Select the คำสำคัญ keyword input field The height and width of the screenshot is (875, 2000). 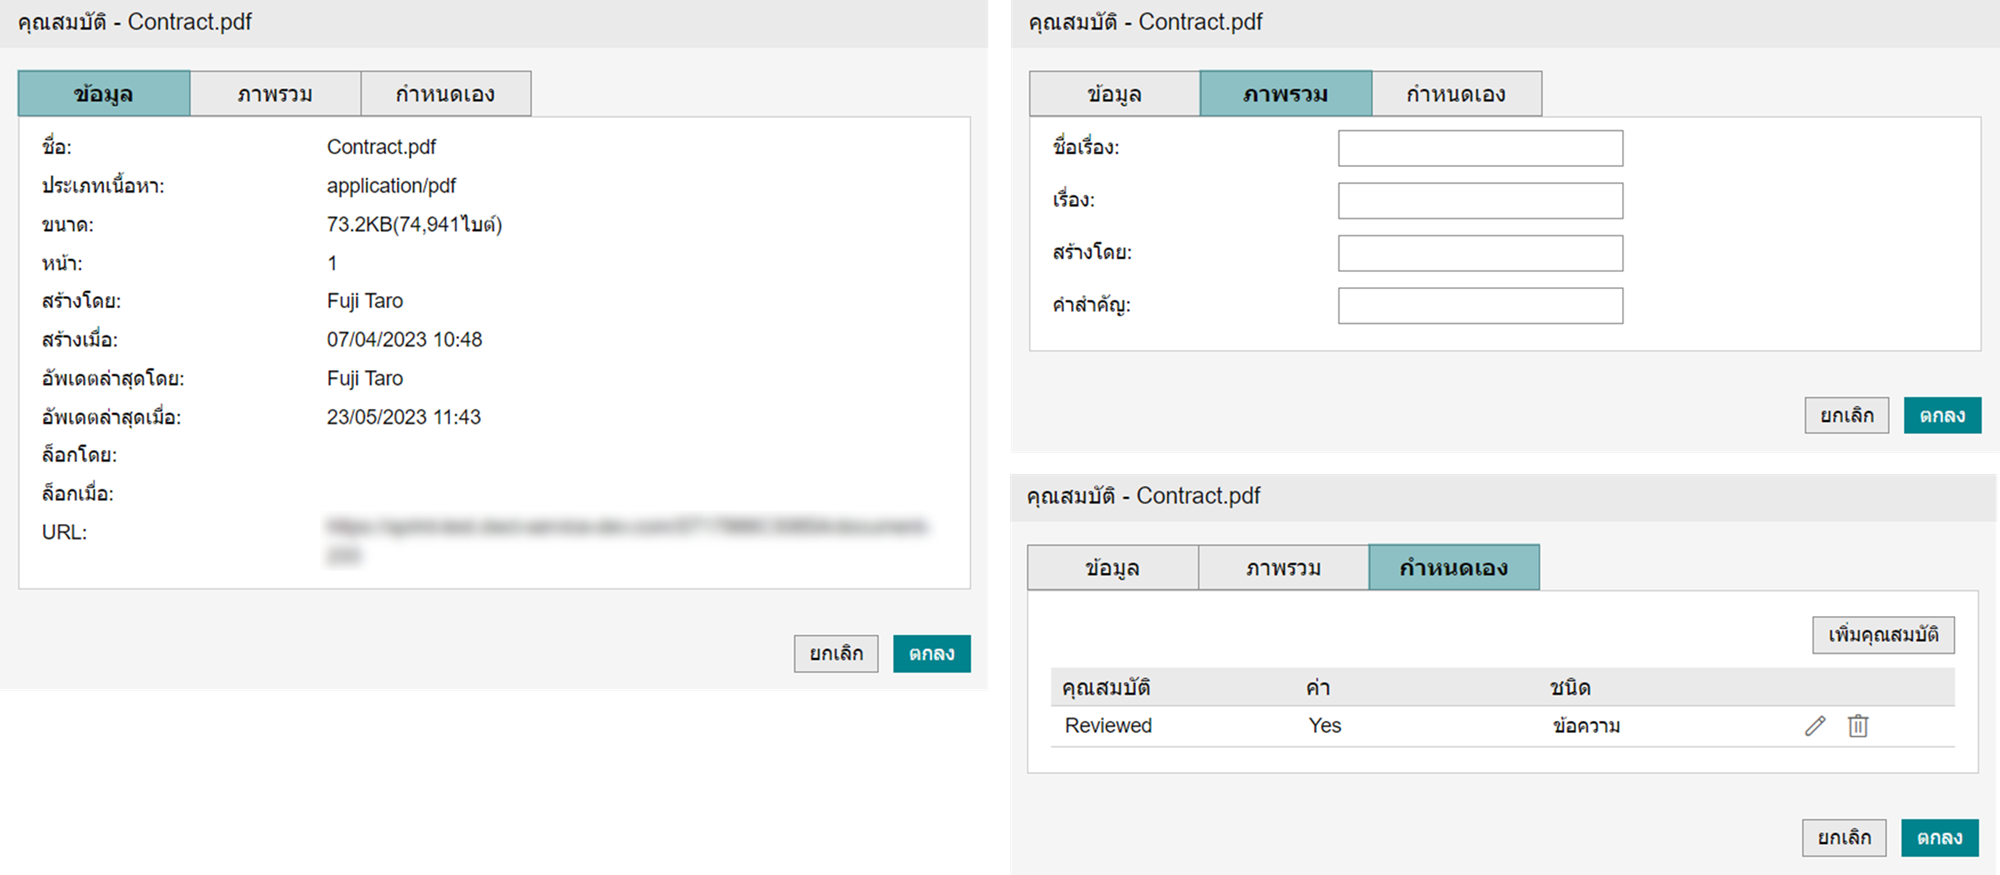click(1480, 306)
